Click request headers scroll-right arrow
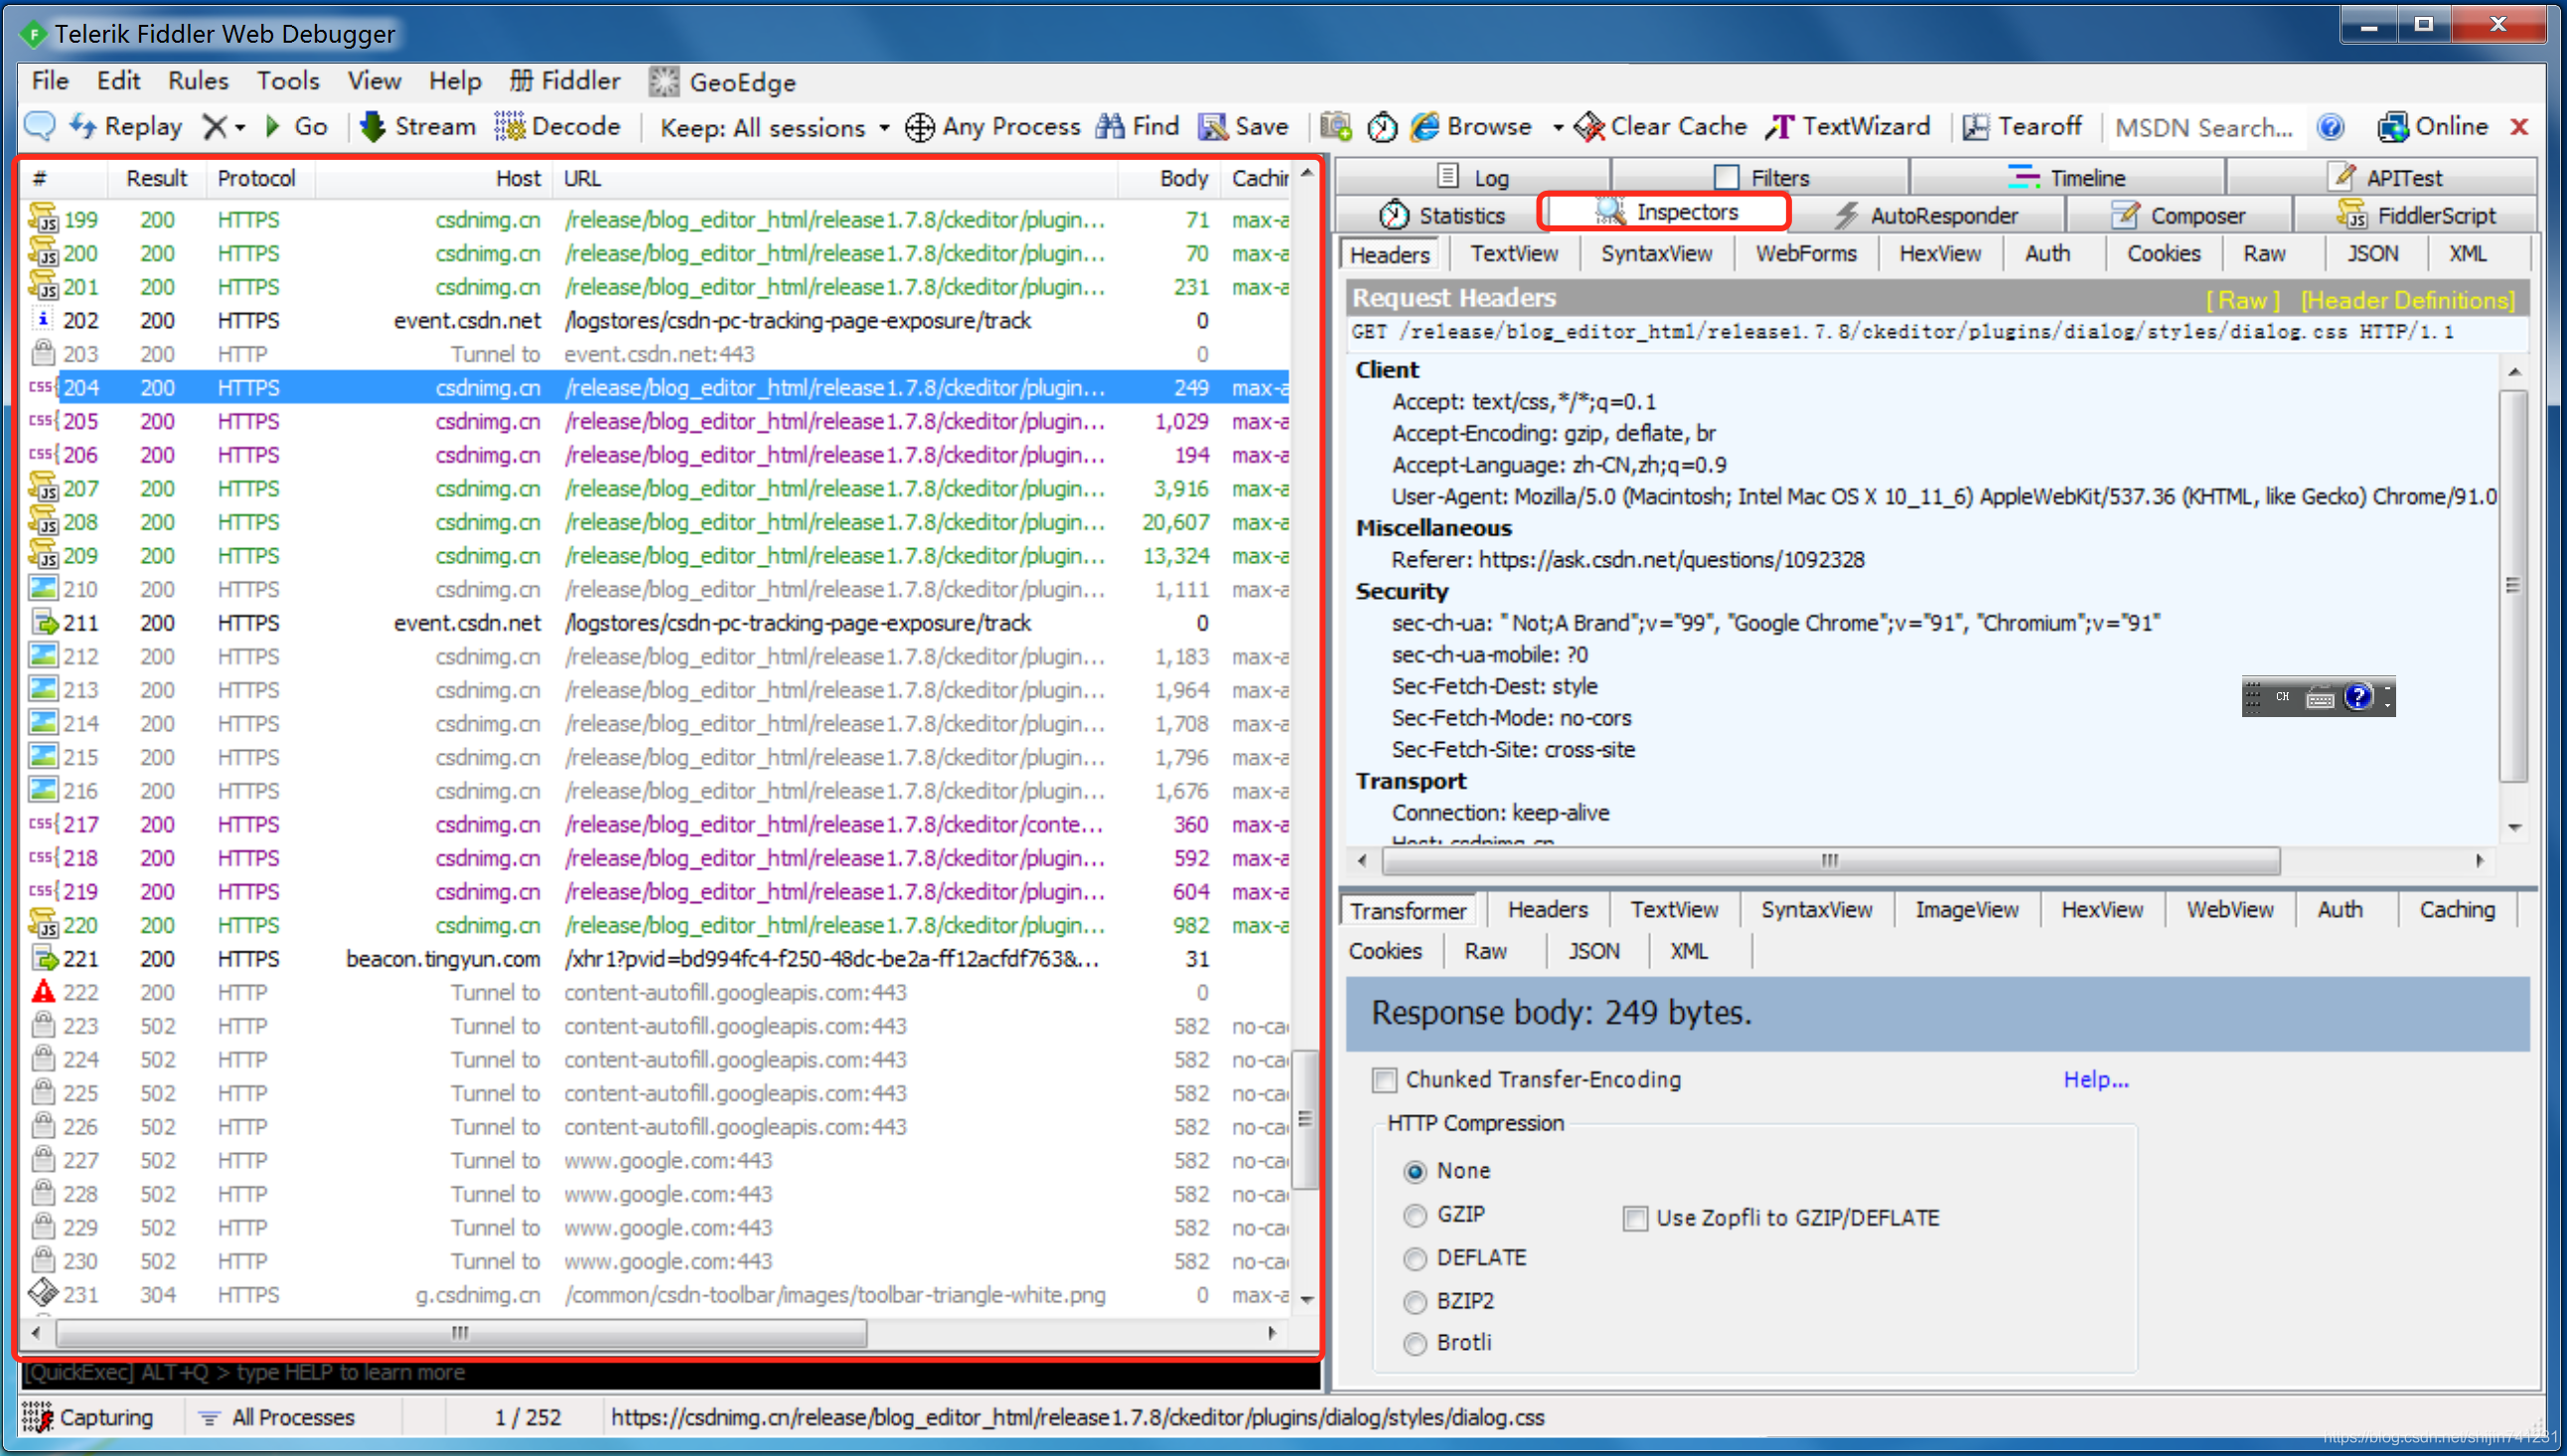This screenshot has width=2567, height=1456. 2480,860
